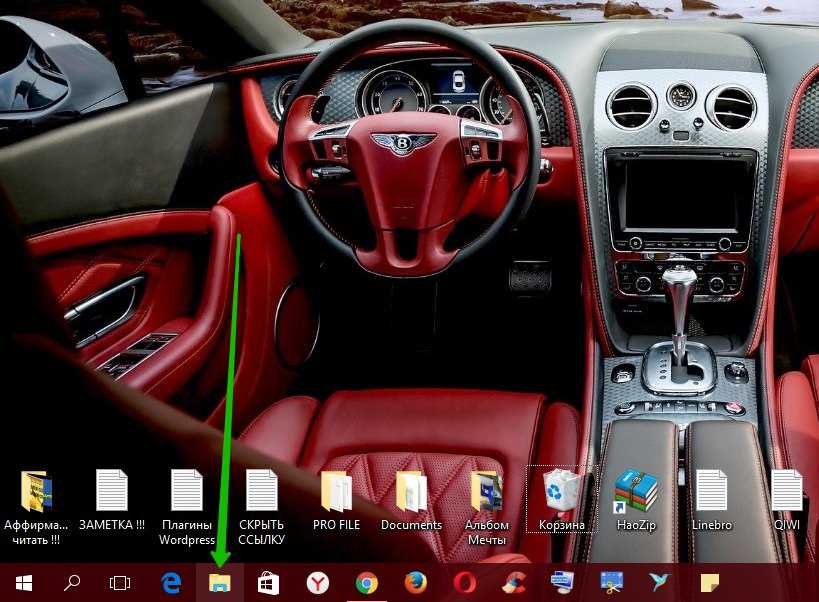Launch Mozilla Firefox from the taskbar
The height and width of the screenshot is (602, 819).
pyautogui.click(x=415, y=583)
